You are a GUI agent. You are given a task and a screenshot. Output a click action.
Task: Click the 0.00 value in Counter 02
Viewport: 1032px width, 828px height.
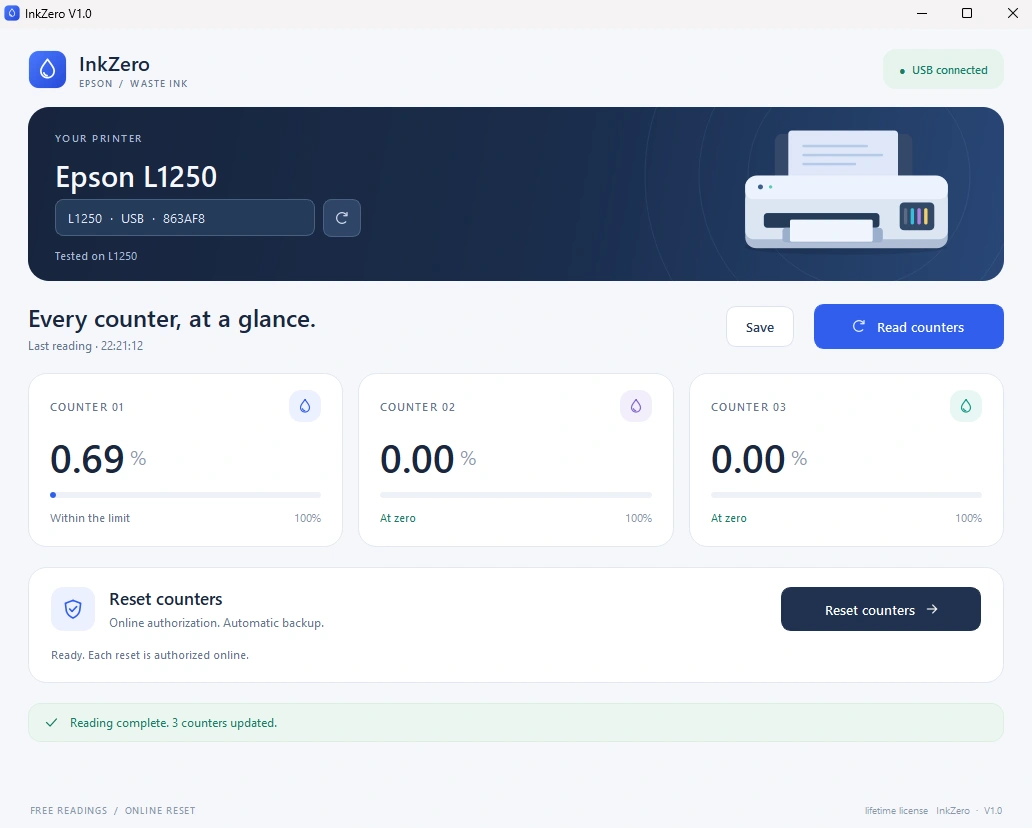[417, 459]
